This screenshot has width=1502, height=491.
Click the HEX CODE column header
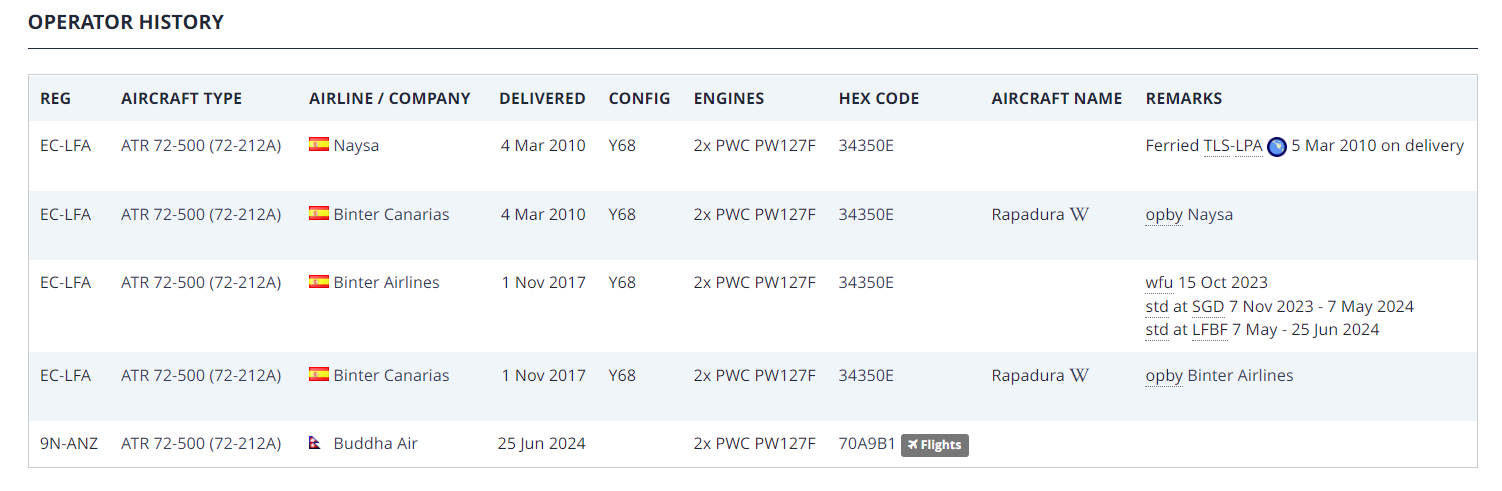[x=878, y=99]
